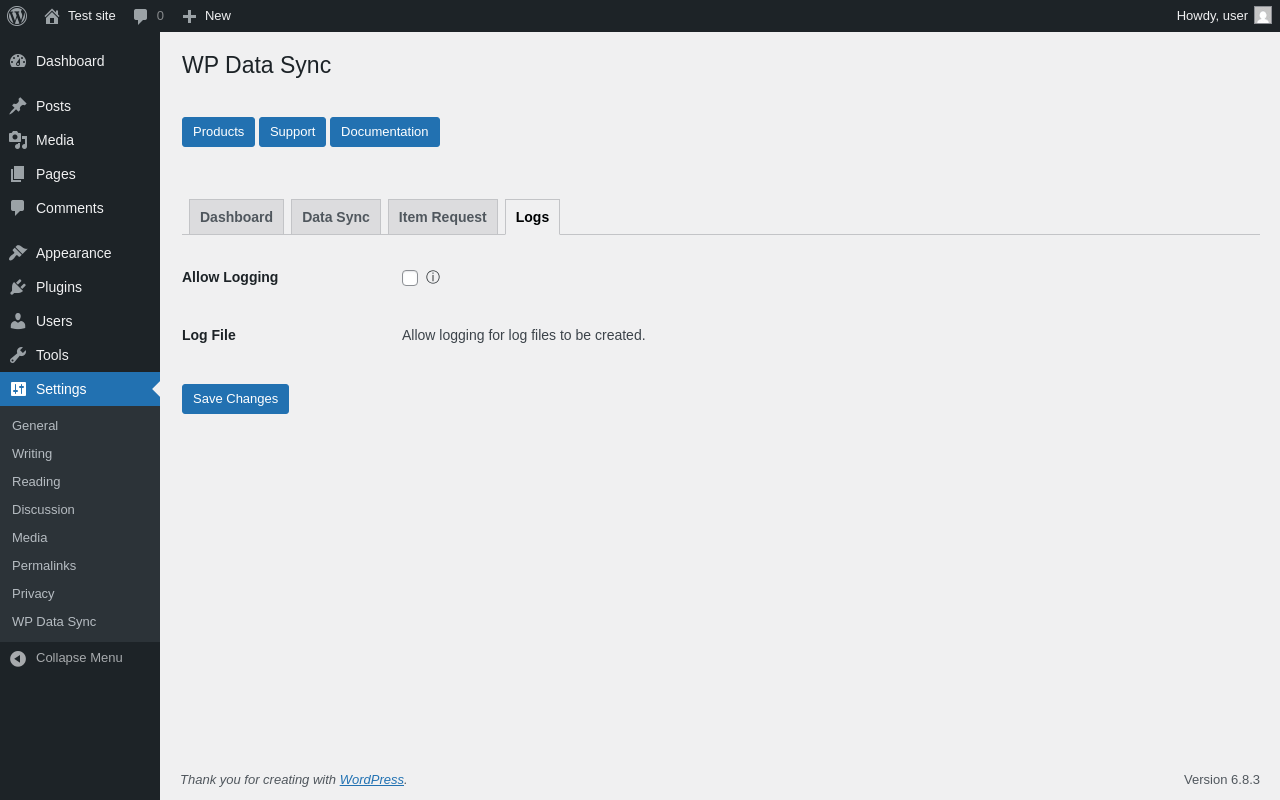Click the Save Changes button
Screen dimensions: 1280x800
[235, 399]
